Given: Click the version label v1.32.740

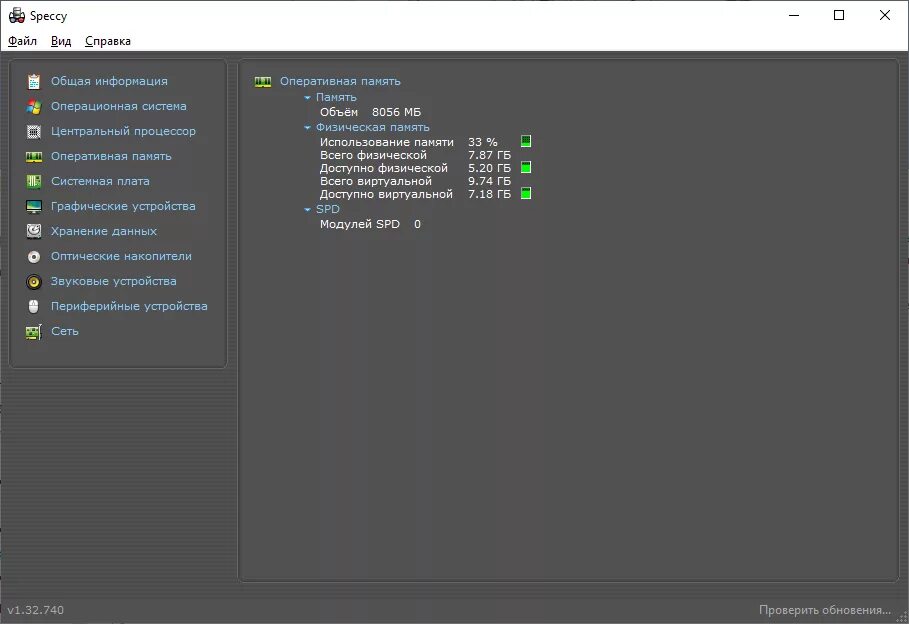Looking at the screenshot, I should point(35,610).
